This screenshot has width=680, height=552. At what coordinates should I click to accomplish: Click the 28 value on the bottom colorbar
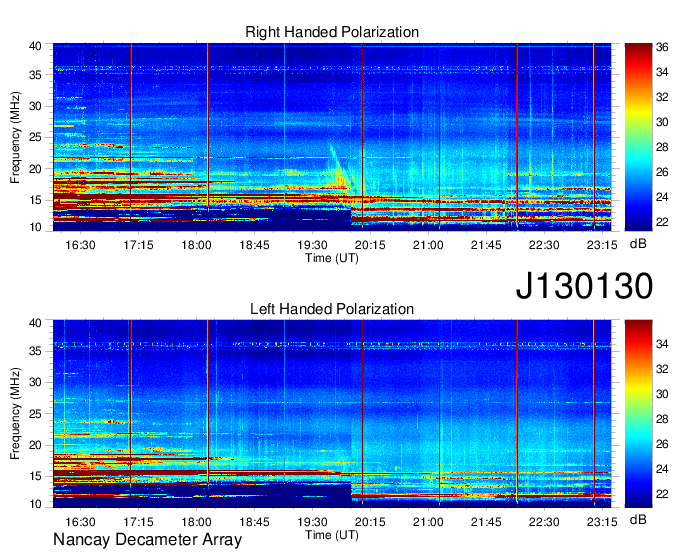(662, 419)
